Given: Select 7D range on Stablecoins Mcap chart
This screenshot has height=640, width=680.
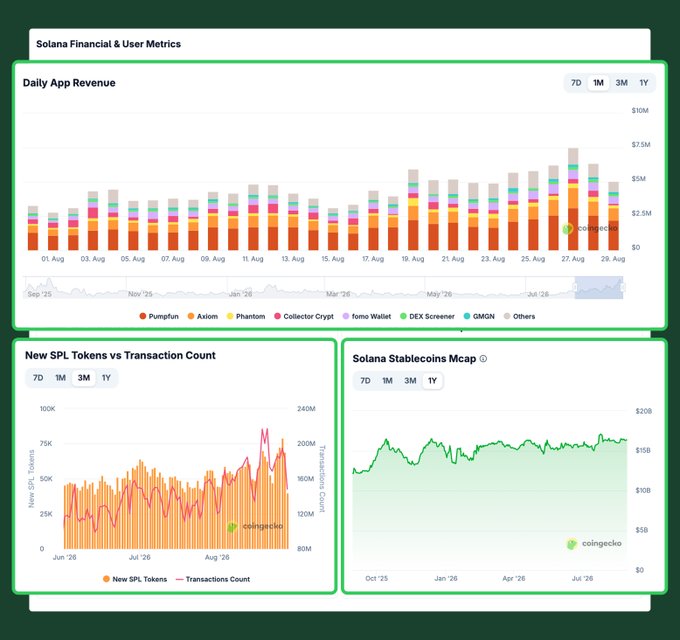Looking at the screenshot, I should coord(366,381).
